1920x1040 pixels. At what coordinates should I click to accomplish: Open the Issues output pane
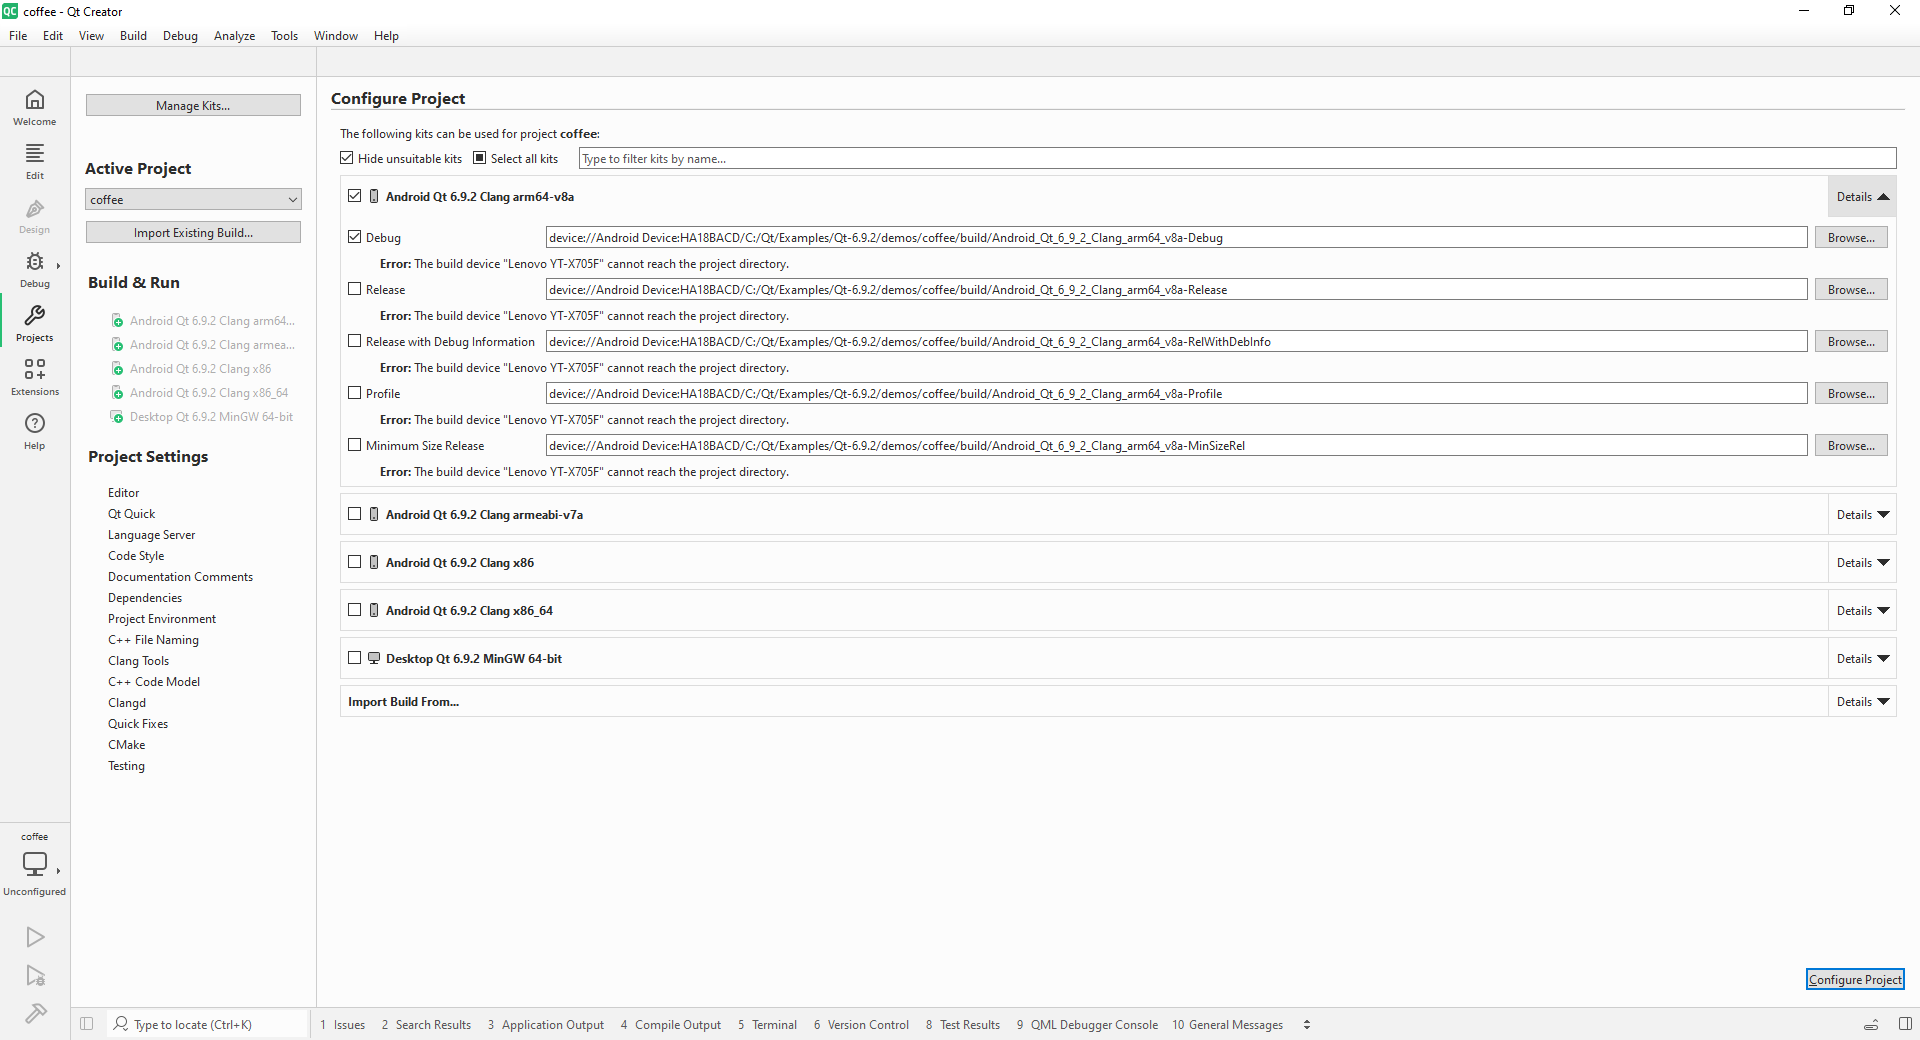343,1025
